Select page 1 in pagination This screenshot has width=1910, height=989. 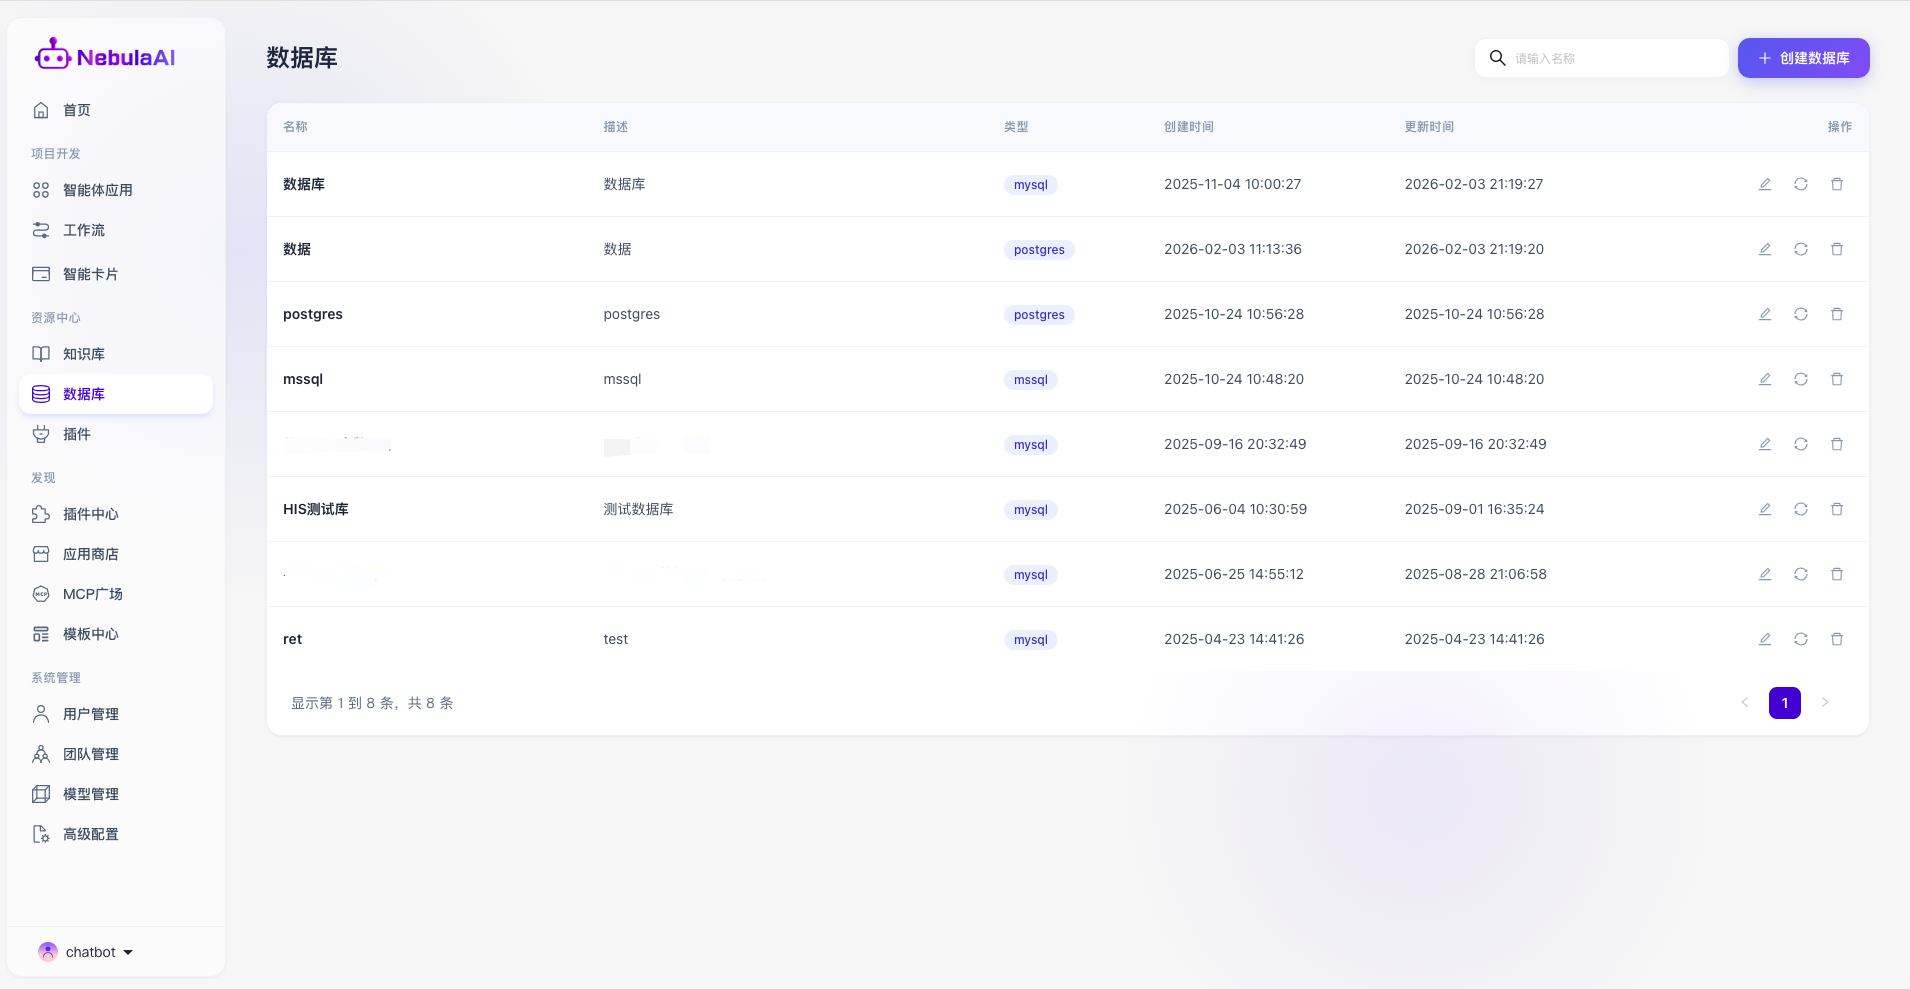click(x=1785, y=703)
